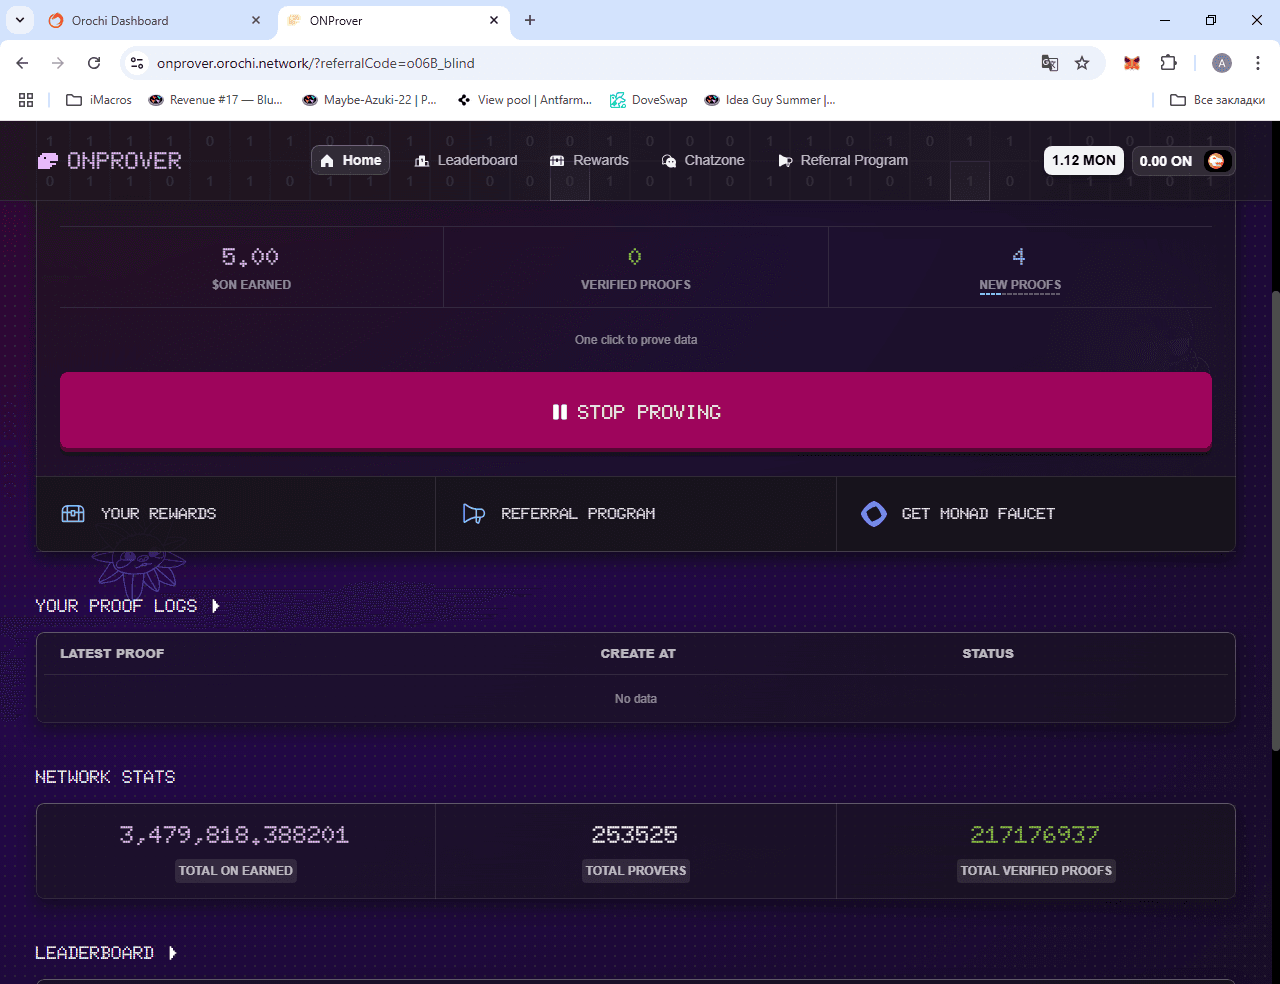Viewport: 1280px width, 984px height.
Task: Open the Chatzone nav item
Action: [703, 160]
